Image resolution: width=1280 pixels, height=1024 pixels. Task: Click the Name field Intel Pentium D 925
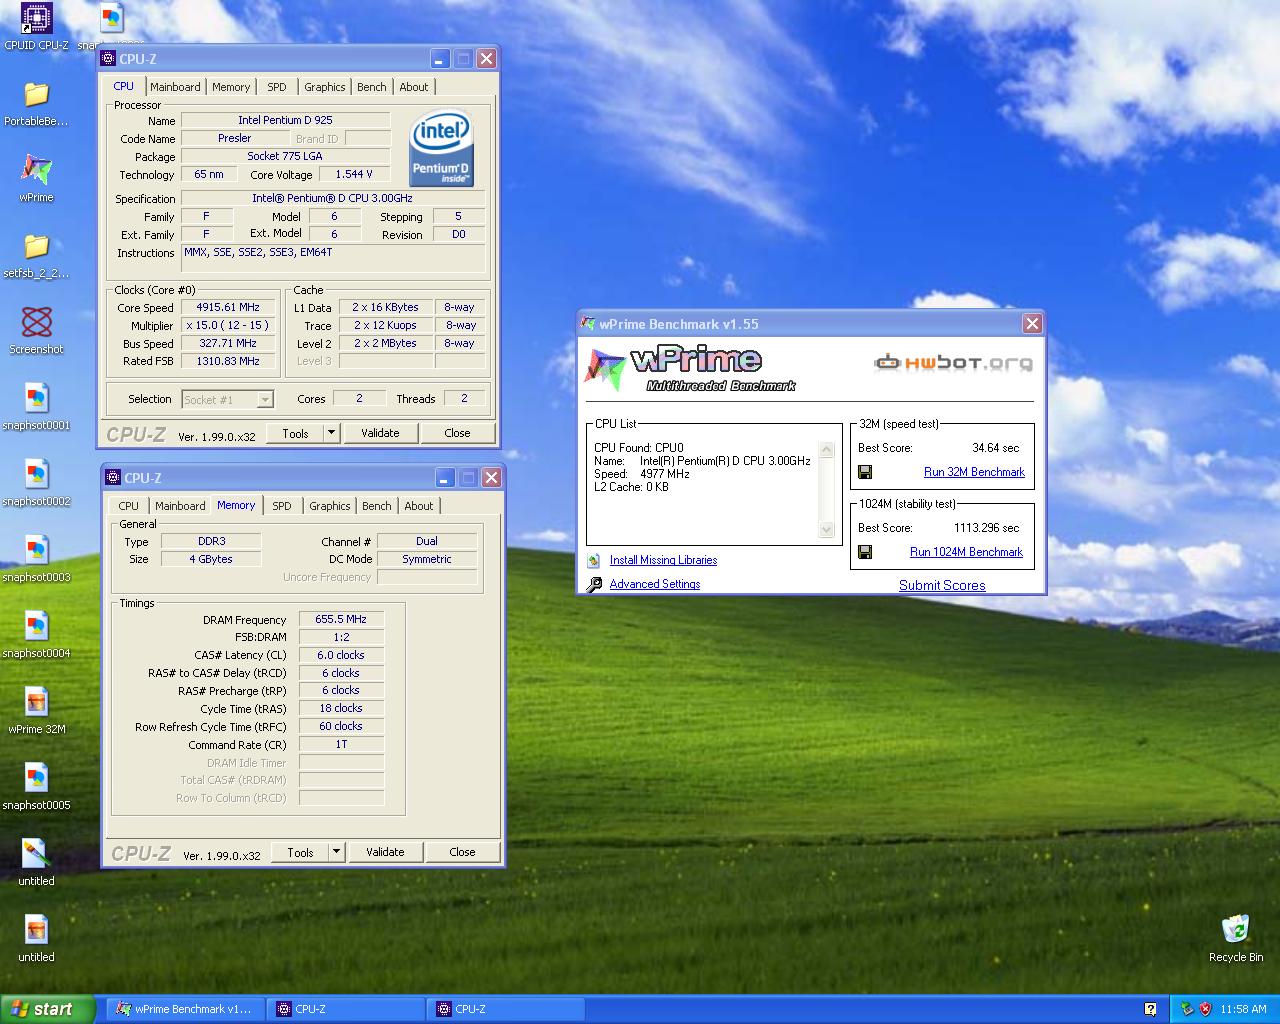285,120
